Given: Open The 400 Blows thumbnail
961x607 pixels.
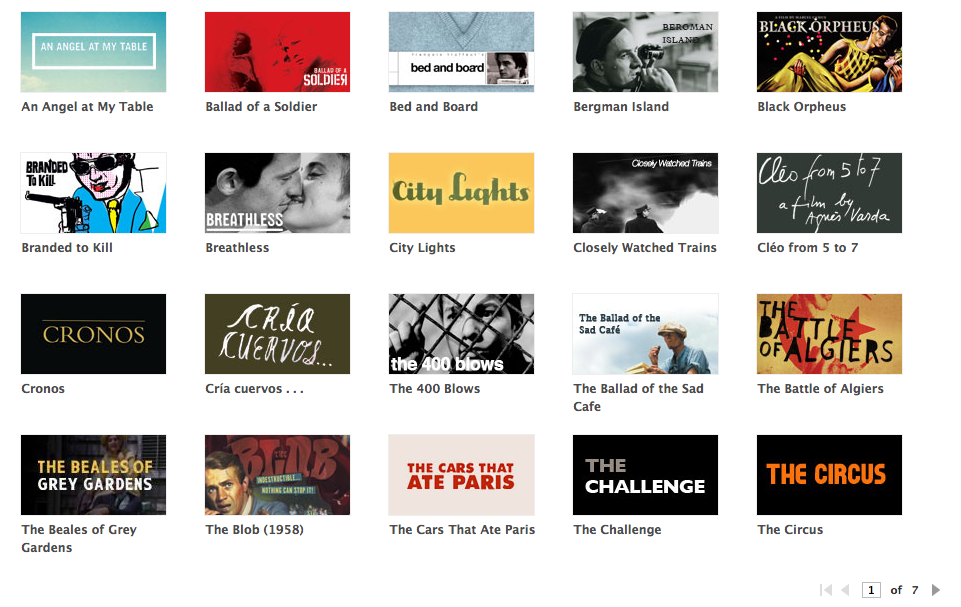Looking at the screenshot, I should (462, 334).
